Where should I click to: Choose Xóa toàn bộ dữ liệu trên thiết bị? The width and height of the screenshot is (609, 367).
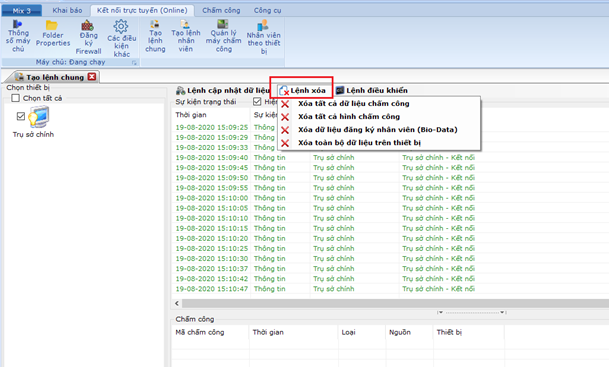(379, 143)
